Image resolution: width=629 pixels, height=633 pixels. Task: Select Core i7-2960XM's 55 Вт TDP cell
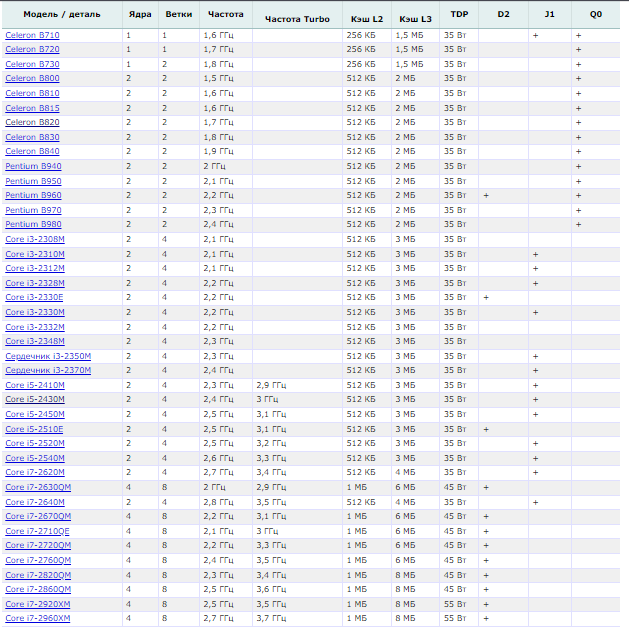(x=459, y=619)
